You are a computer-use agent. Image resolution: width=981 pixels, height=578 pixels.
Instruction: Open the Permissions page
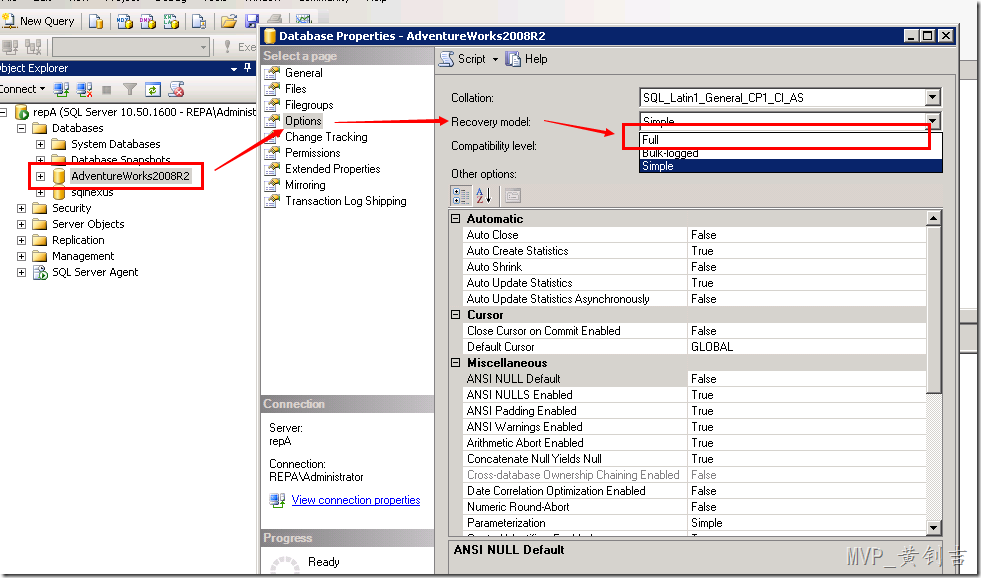click(312, 153)
